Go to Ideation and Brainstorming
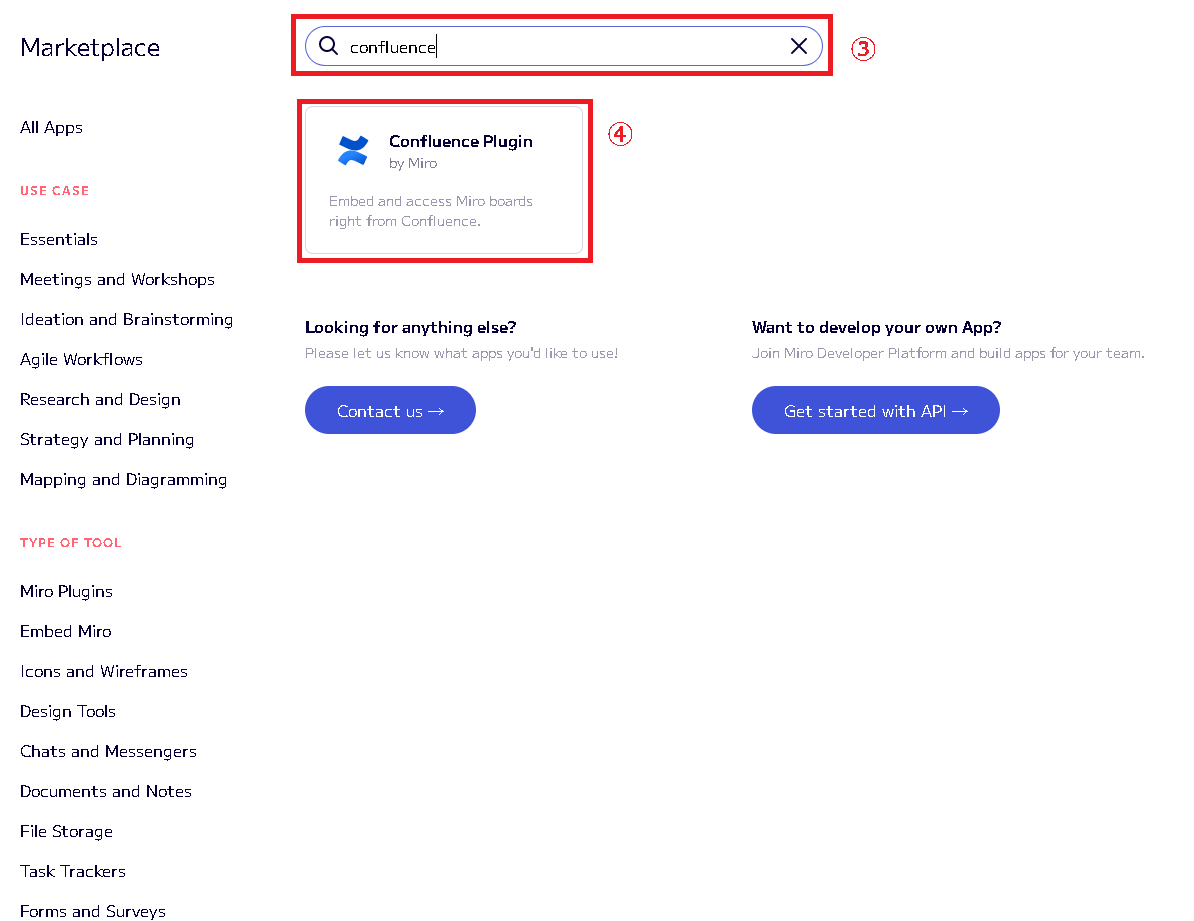Viewport: 1194px width, 921px height. click(126, 319)
